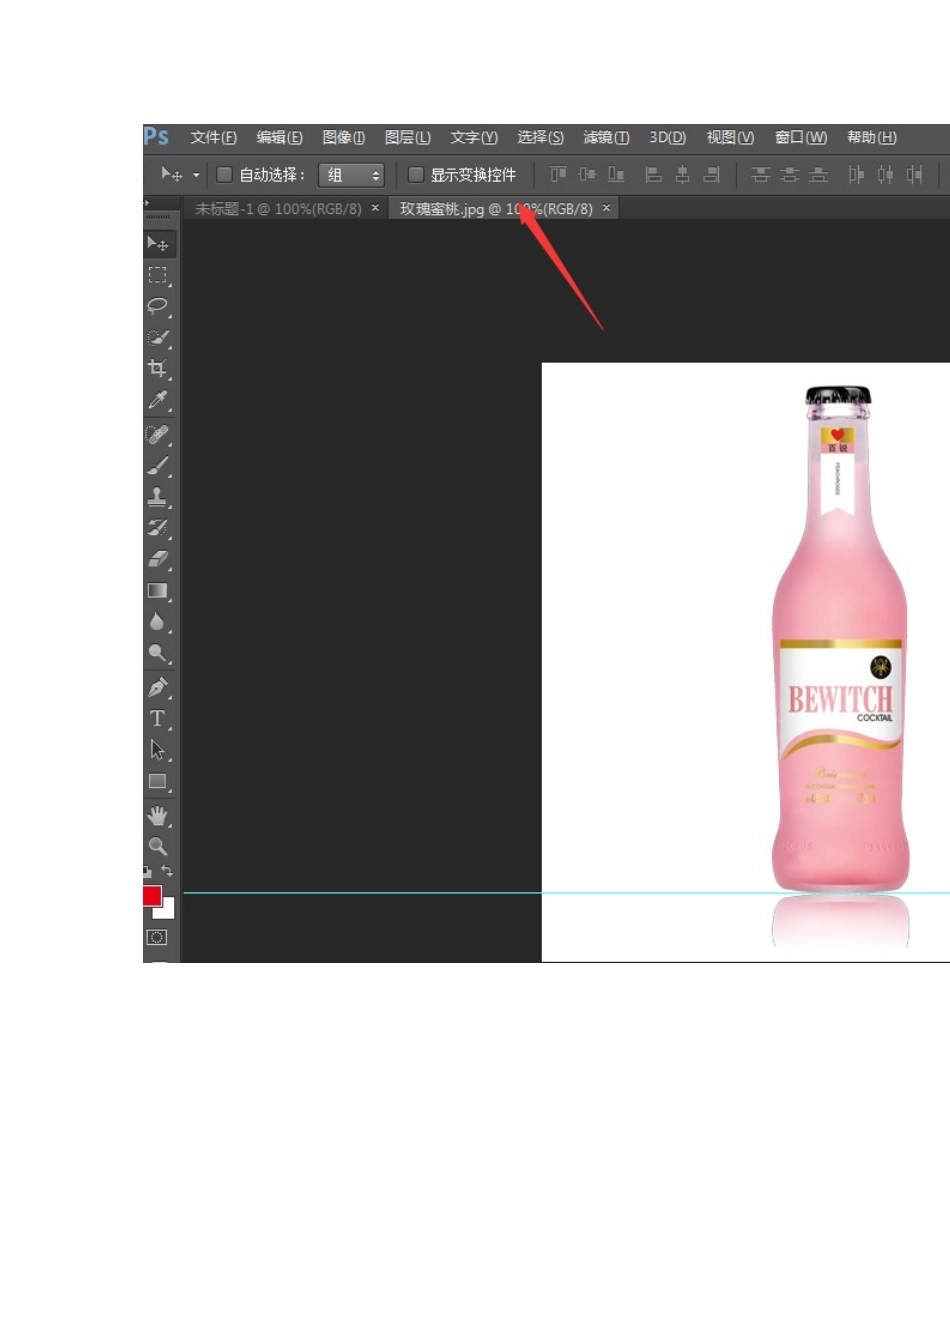This screenshot has width=950, height=1344.
Task: Select the Crop tool
Action: pyautogui.click(x=158, y=369)
